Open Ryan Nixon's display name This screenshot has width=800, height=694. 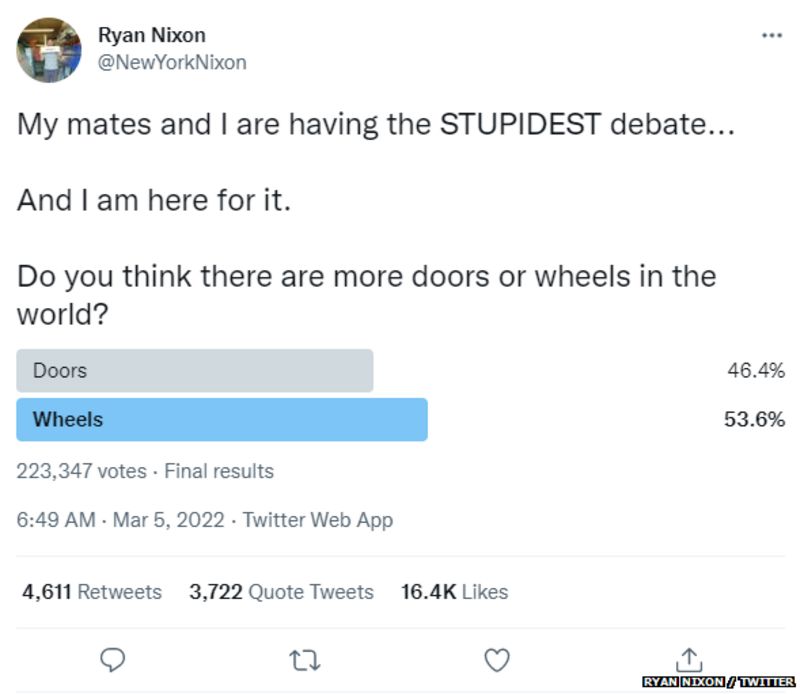(x=150, y=34)
